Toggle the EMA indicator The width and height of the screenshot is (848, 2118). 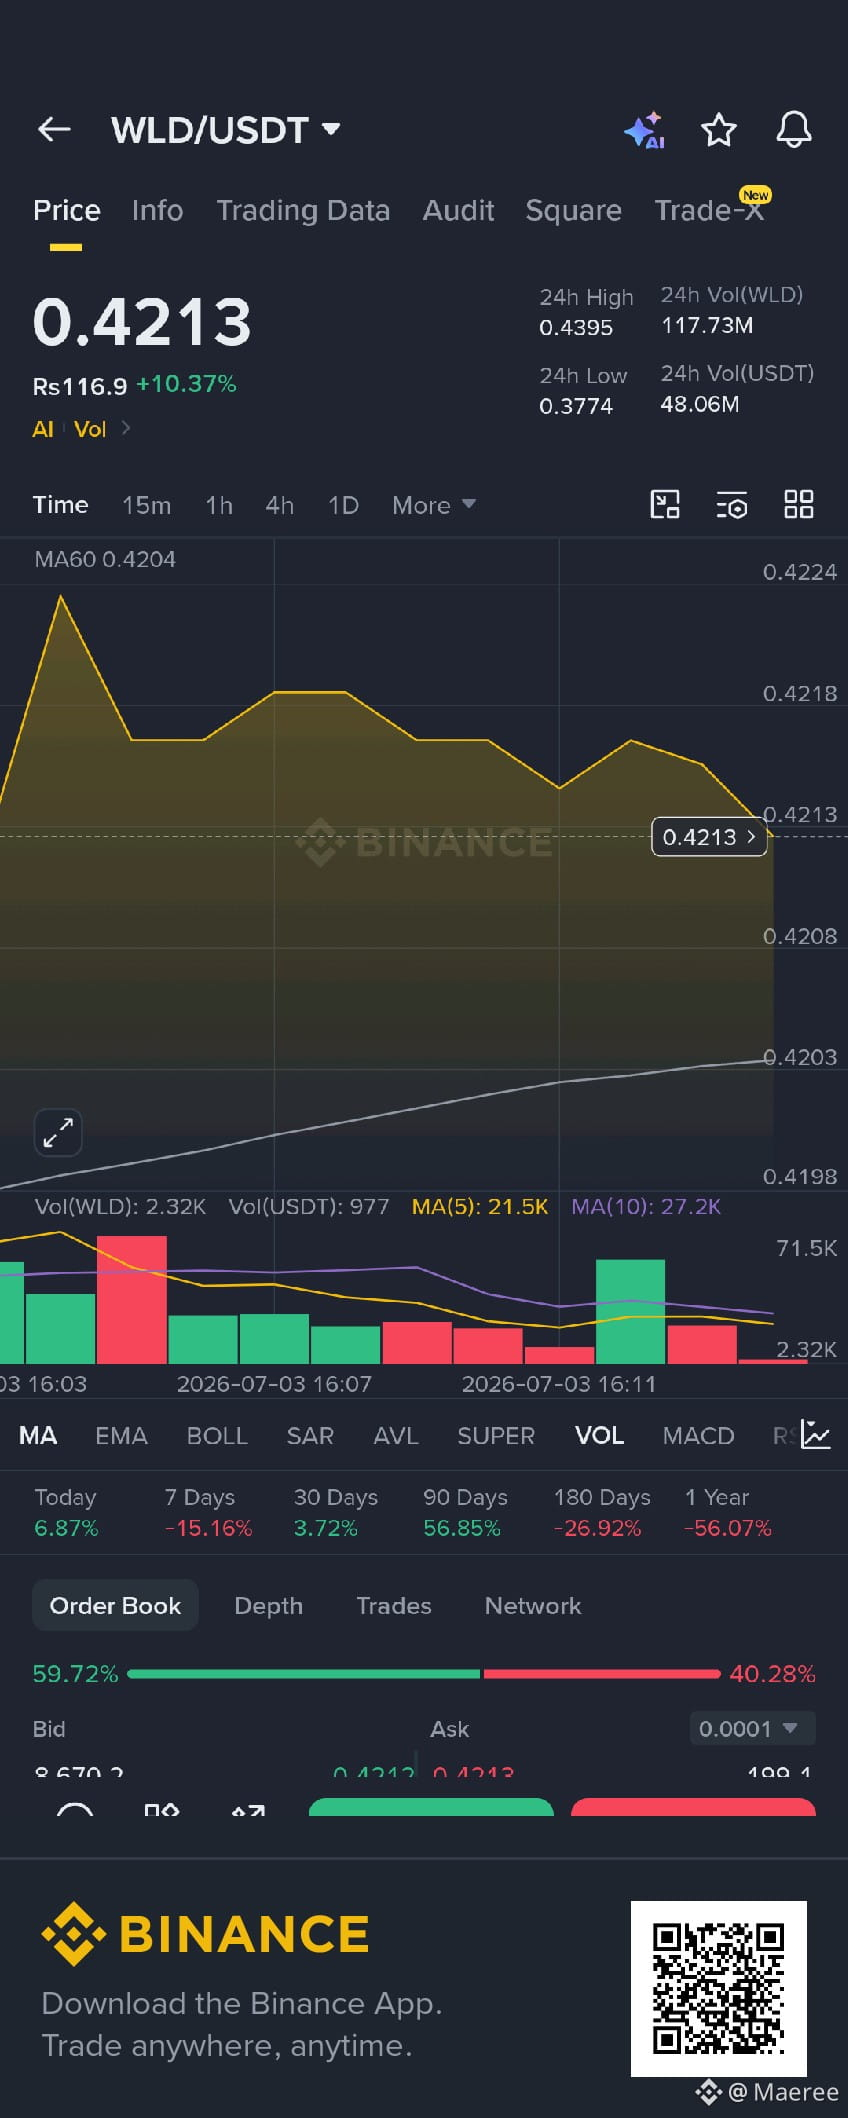tap(121, 1436)
